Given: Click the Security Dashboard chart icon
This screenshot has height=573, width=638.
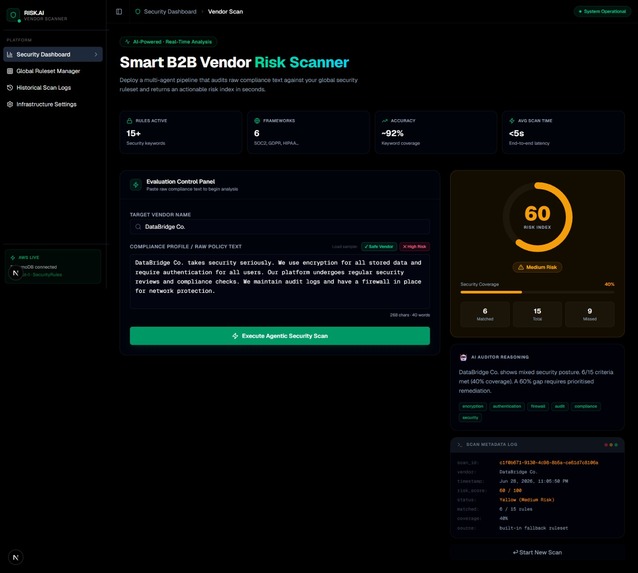Looking at the screenshot, I should coord(10,55).
